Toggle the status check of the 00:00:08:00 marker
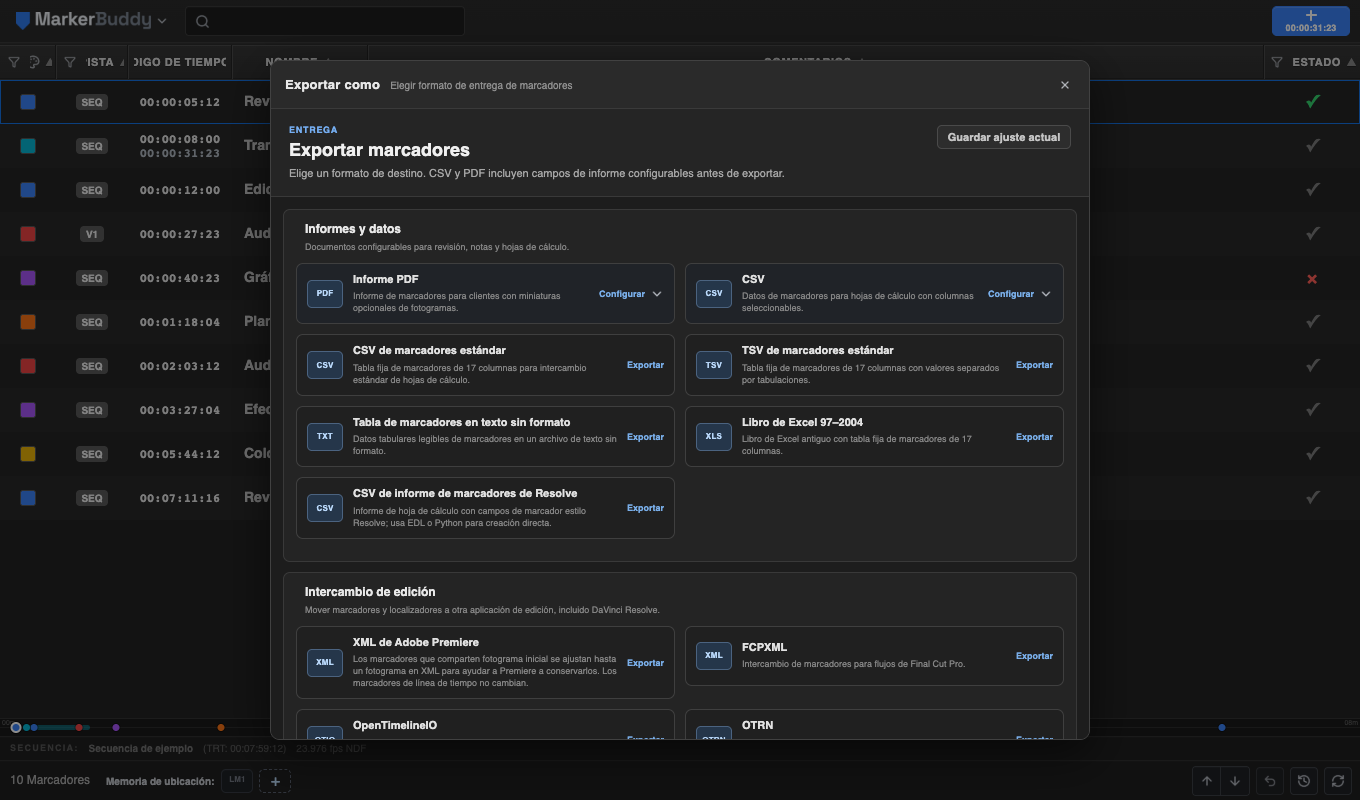This screenshot has width=1360, height=800. coord(1313,146)
